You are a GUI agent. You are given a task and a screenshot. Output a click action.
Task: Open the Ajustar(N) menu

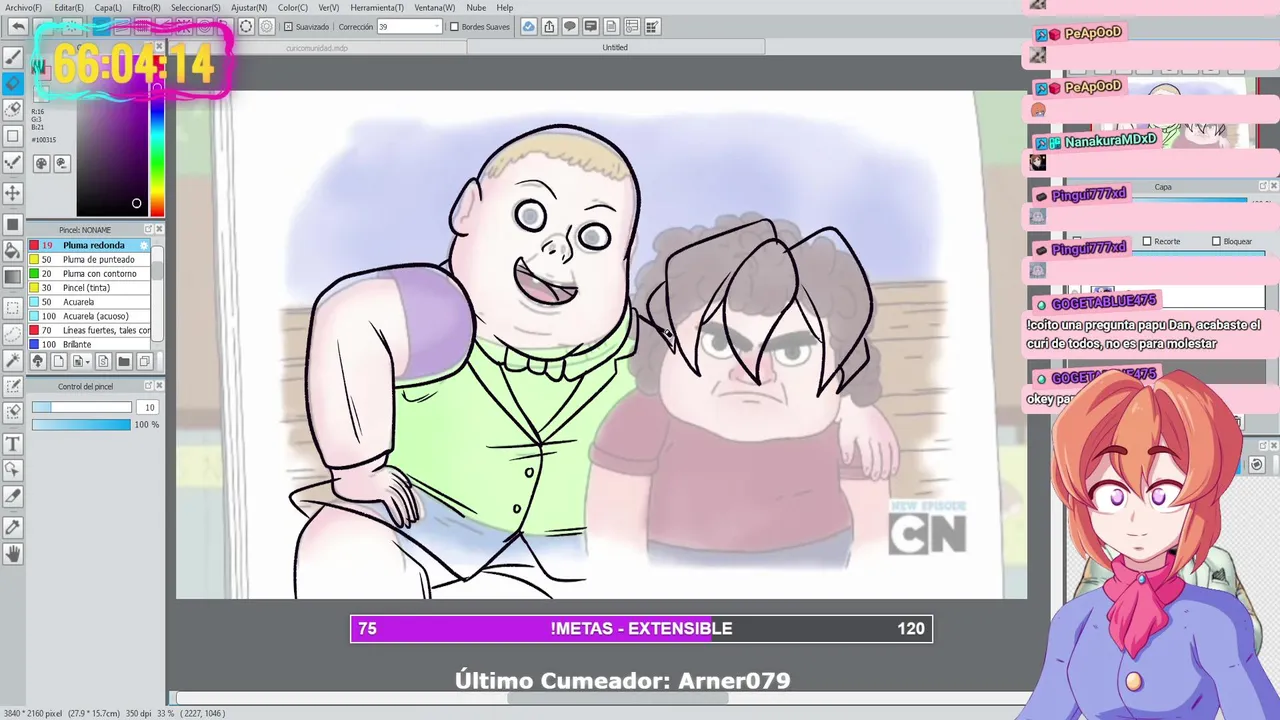(x=249, y=7)
